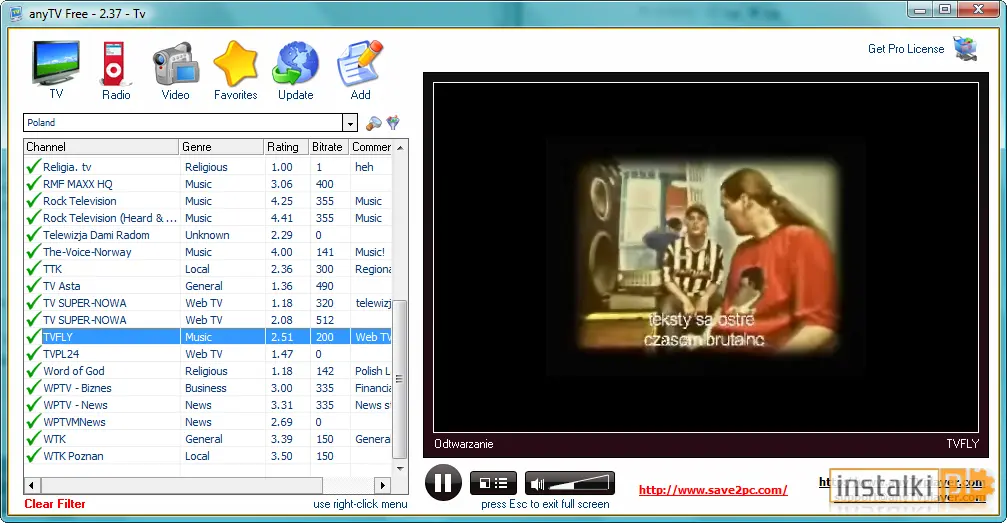The width and height of the screenshot is (1007, 523).
Task: Click green checkmark next to WPTVMNews
Action: pos(33,422)
